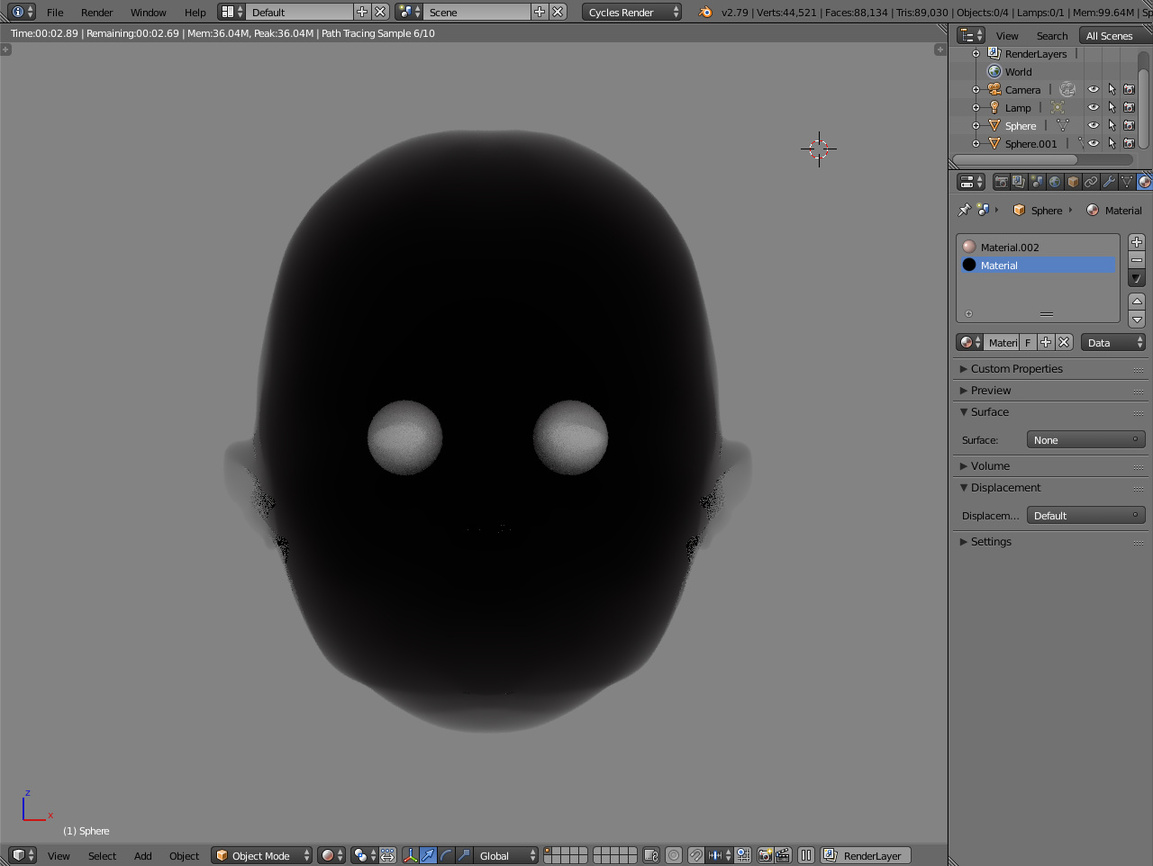Open the Window menu in top bar
Image resolution: width=1153 pixels, height=866 pixels.
[x=148, y=12]
